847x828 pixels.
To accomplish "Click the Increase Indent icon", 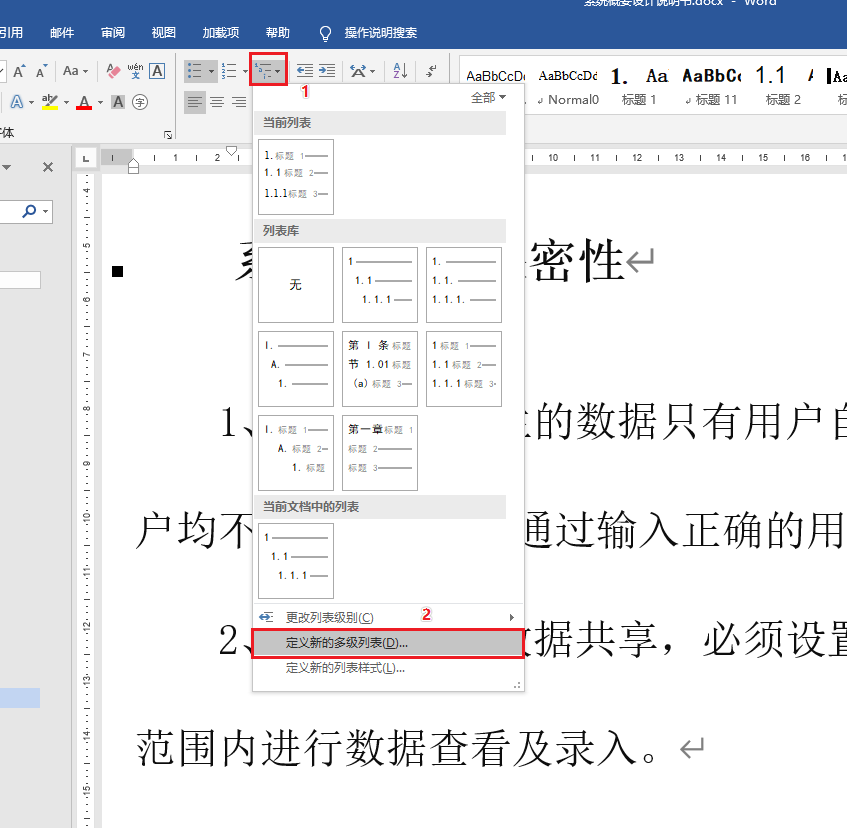I will tap(327, 71).
